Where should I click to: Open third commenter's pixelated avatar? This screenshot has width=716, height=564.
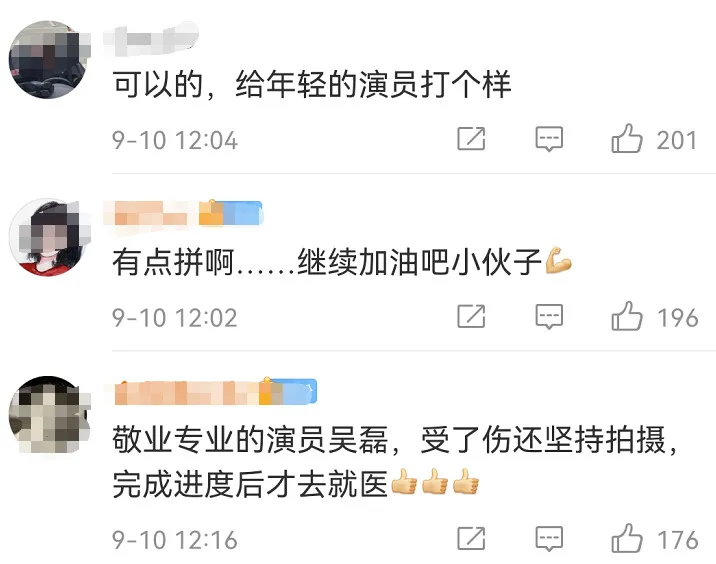(49, 415)
